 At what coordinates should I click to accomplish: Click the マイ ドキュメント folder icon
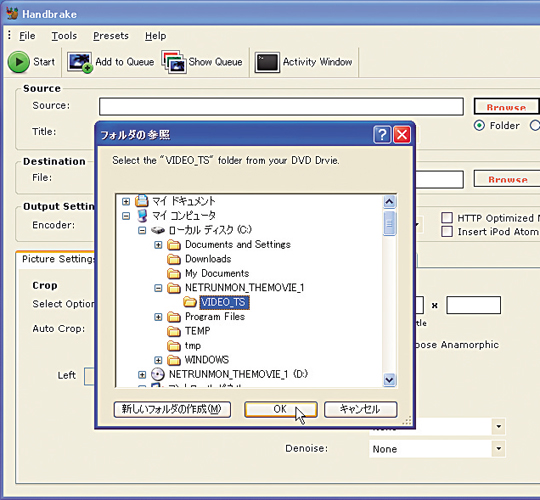(142, 201)
